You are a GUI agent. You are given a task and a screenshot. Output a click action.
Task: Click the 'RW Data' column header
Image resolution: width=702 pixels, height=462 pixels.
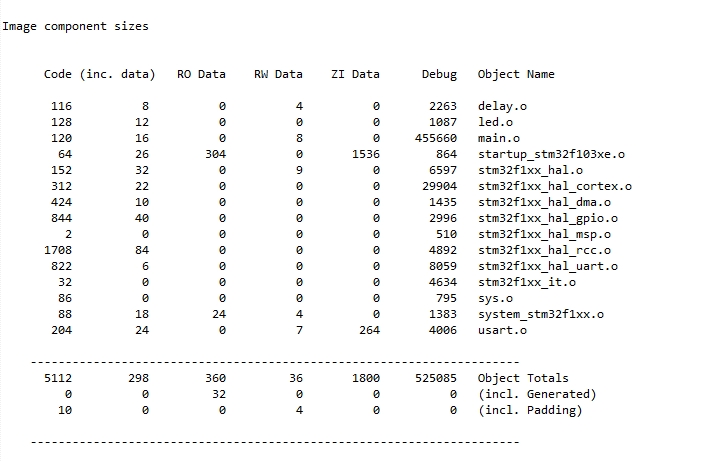278,74
